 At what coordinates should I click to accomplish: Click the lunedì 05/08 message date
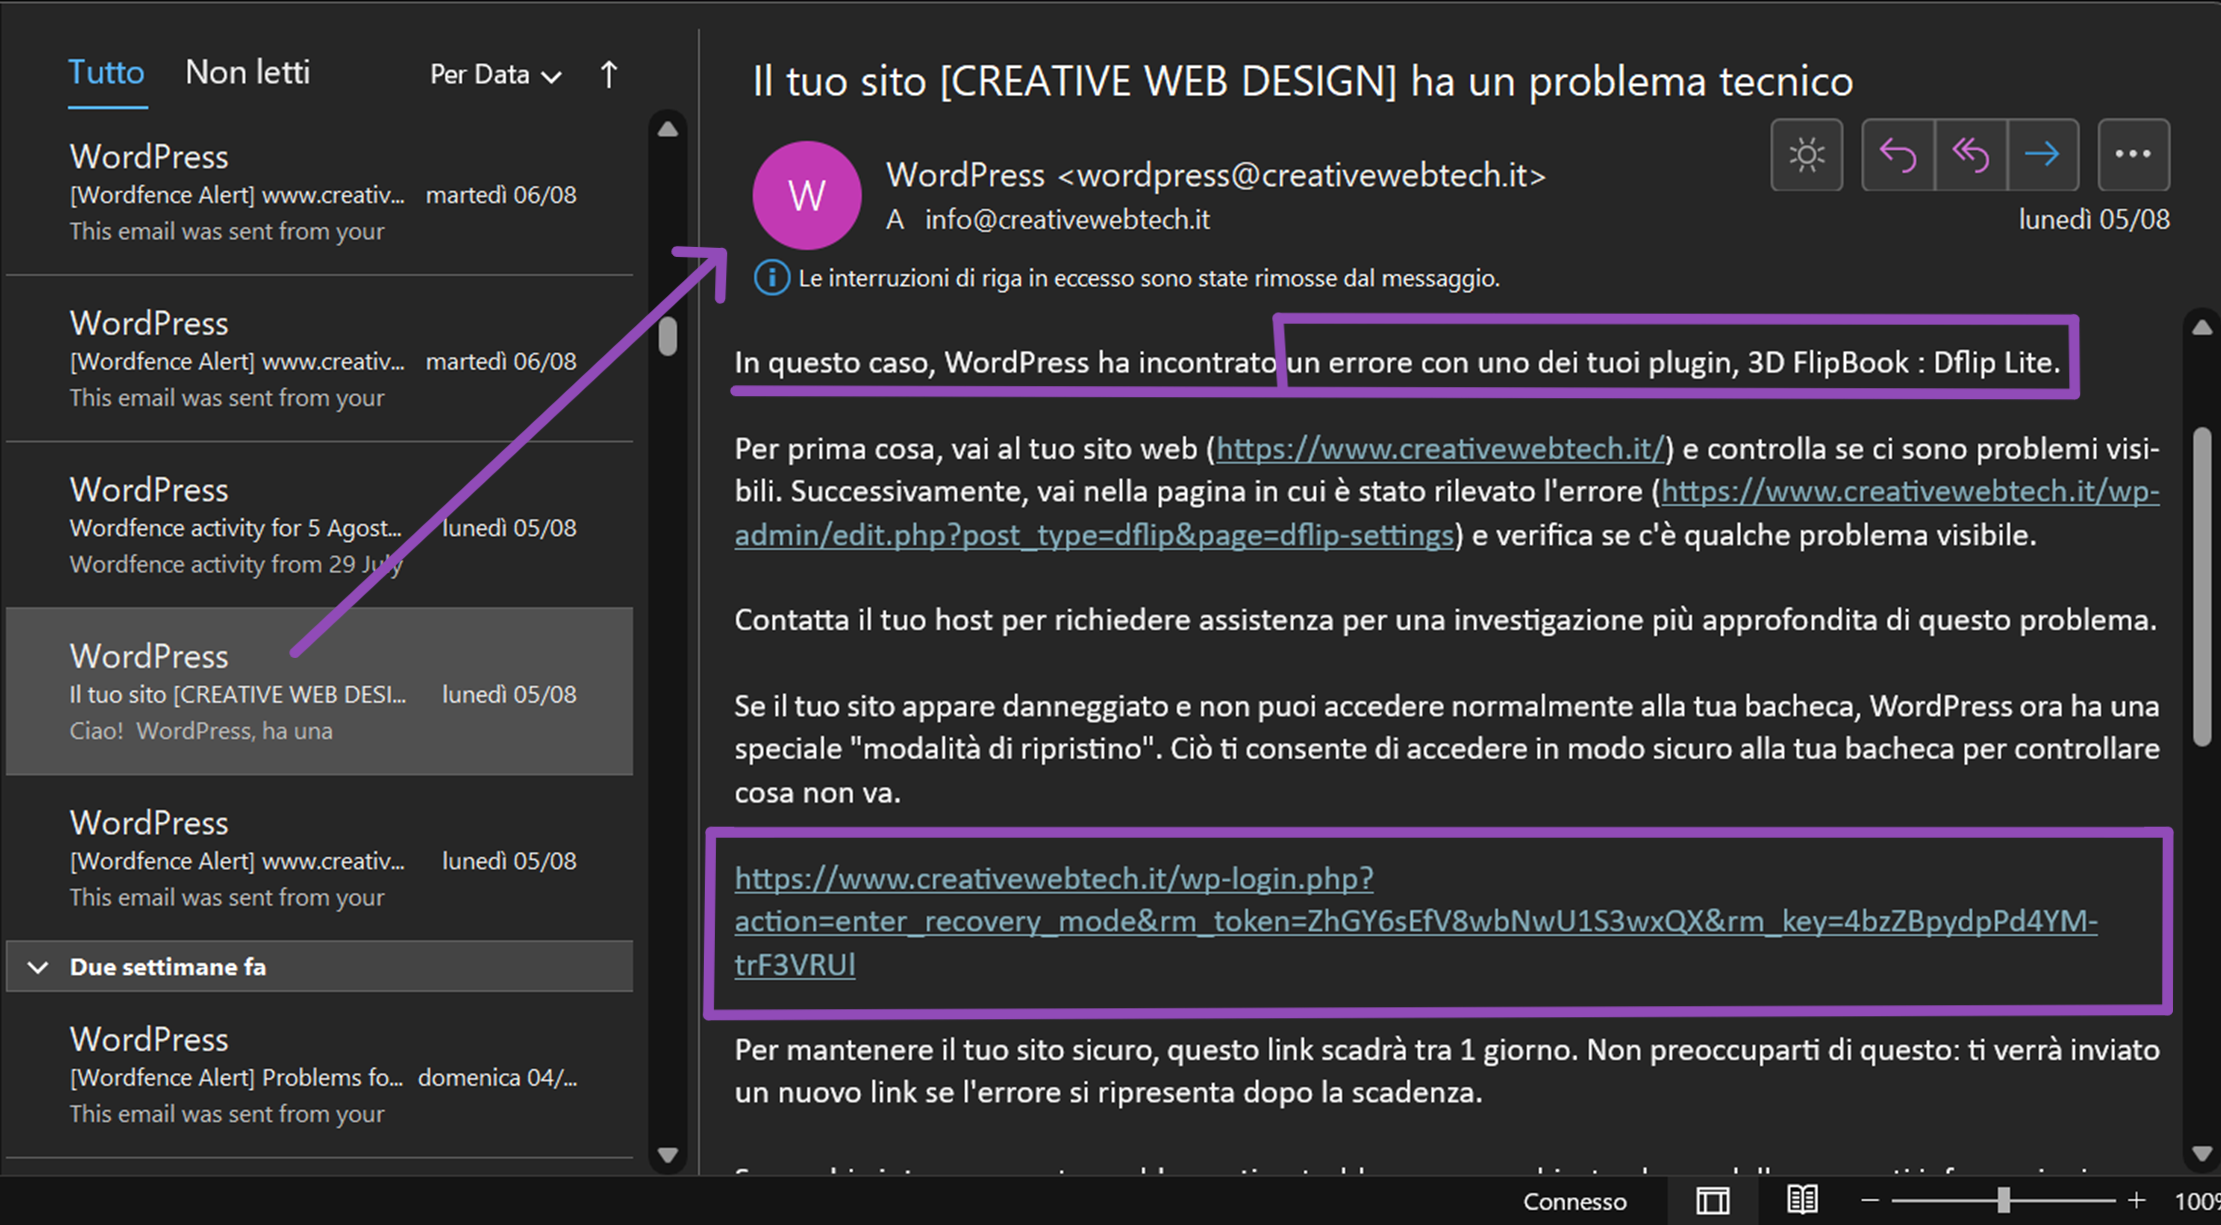(2093, 220)
